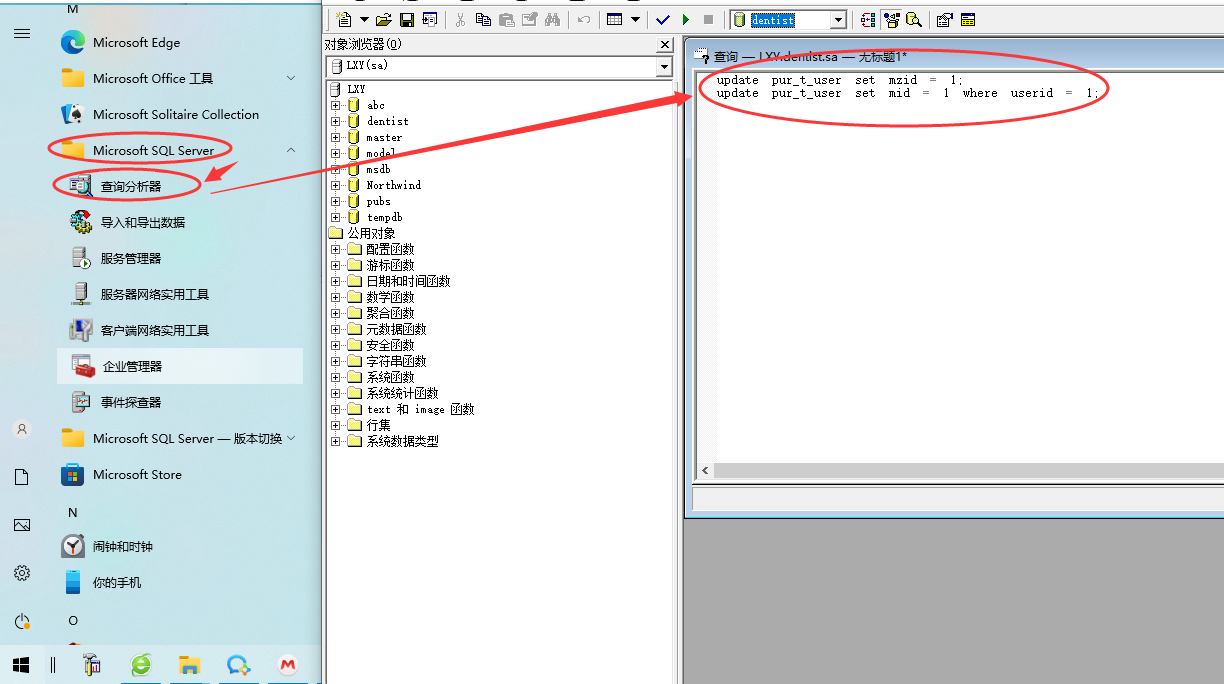Open File Explorer from the taskbar
Screen dimensions: 1224x684
tap(189, 664)
